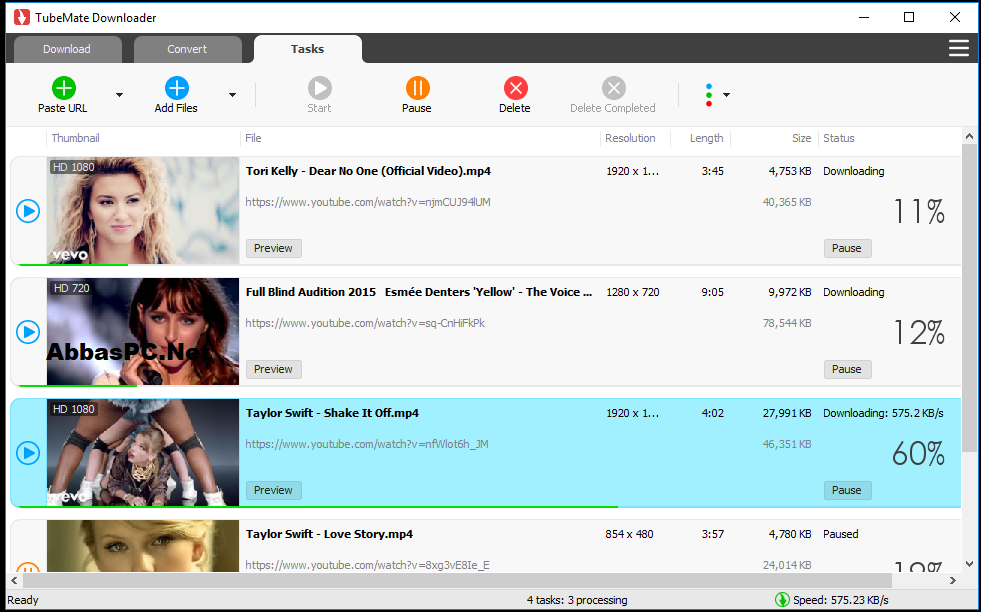Click the horizontal scrollbar thumb

click(456, 581)
